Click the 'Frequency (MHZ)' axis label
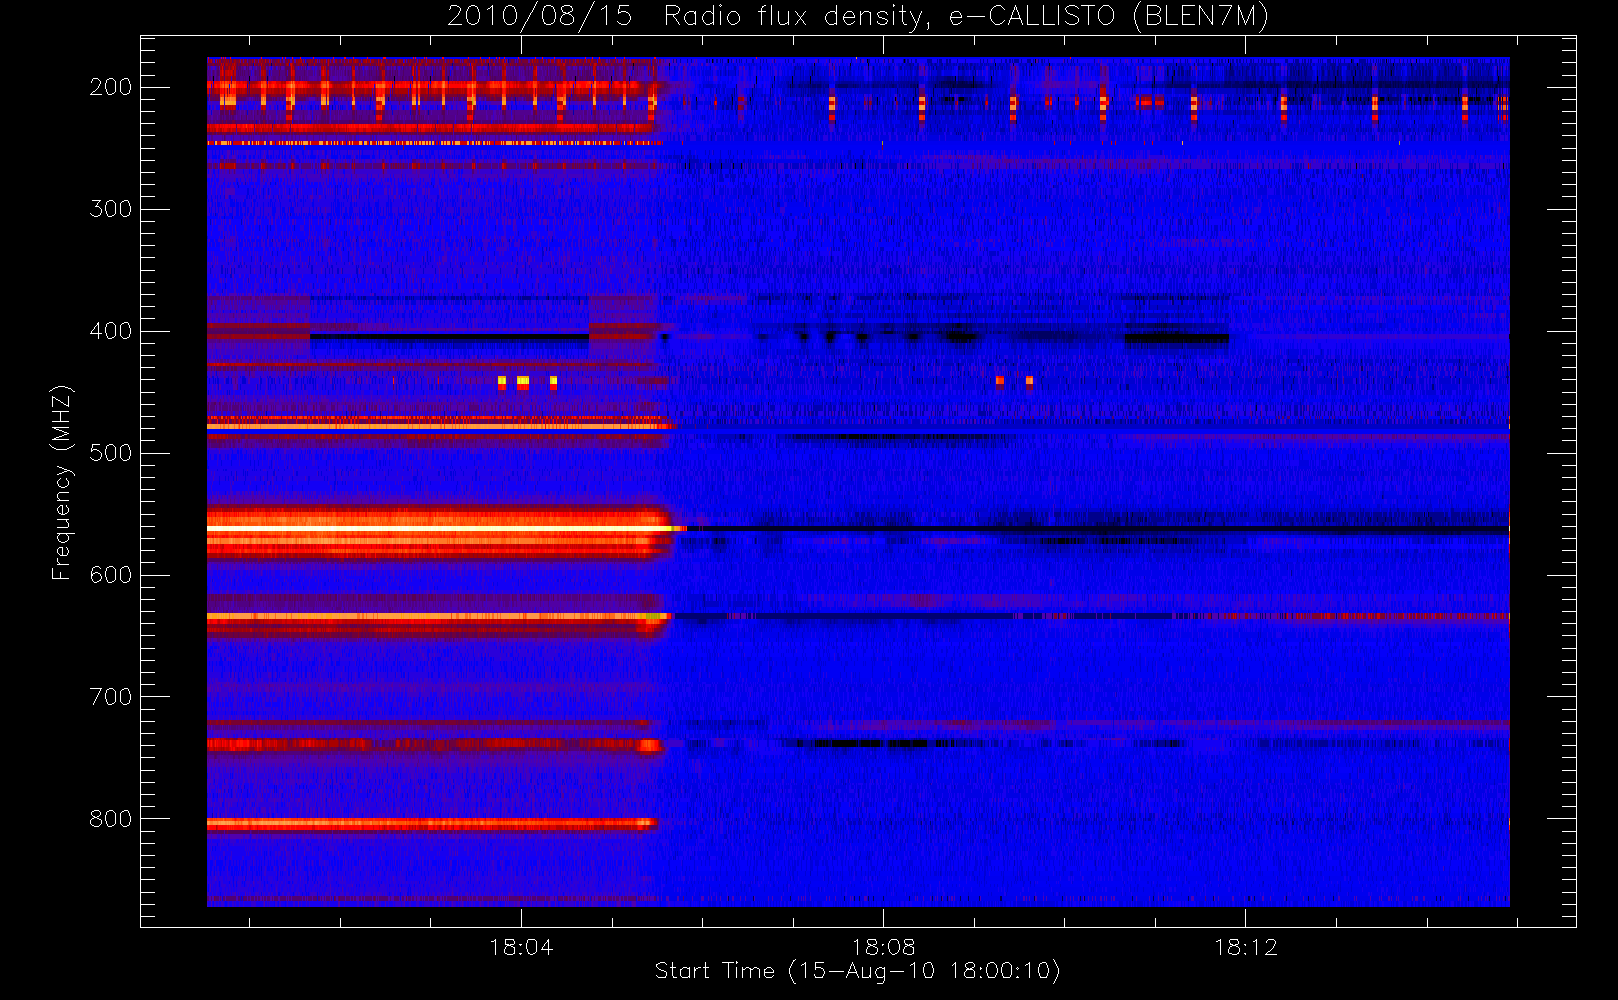Viewport: 1618px width, 1000px height. coord(62,482)
